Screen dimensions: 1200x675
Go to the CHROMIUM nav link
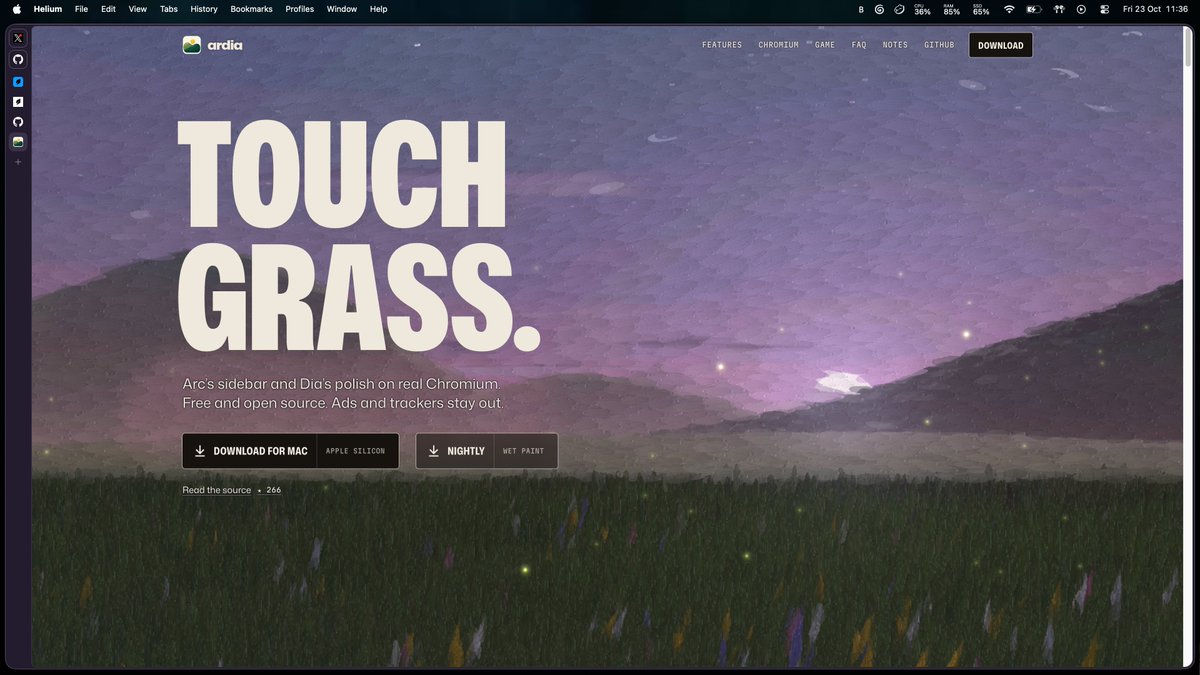point(778,45)
